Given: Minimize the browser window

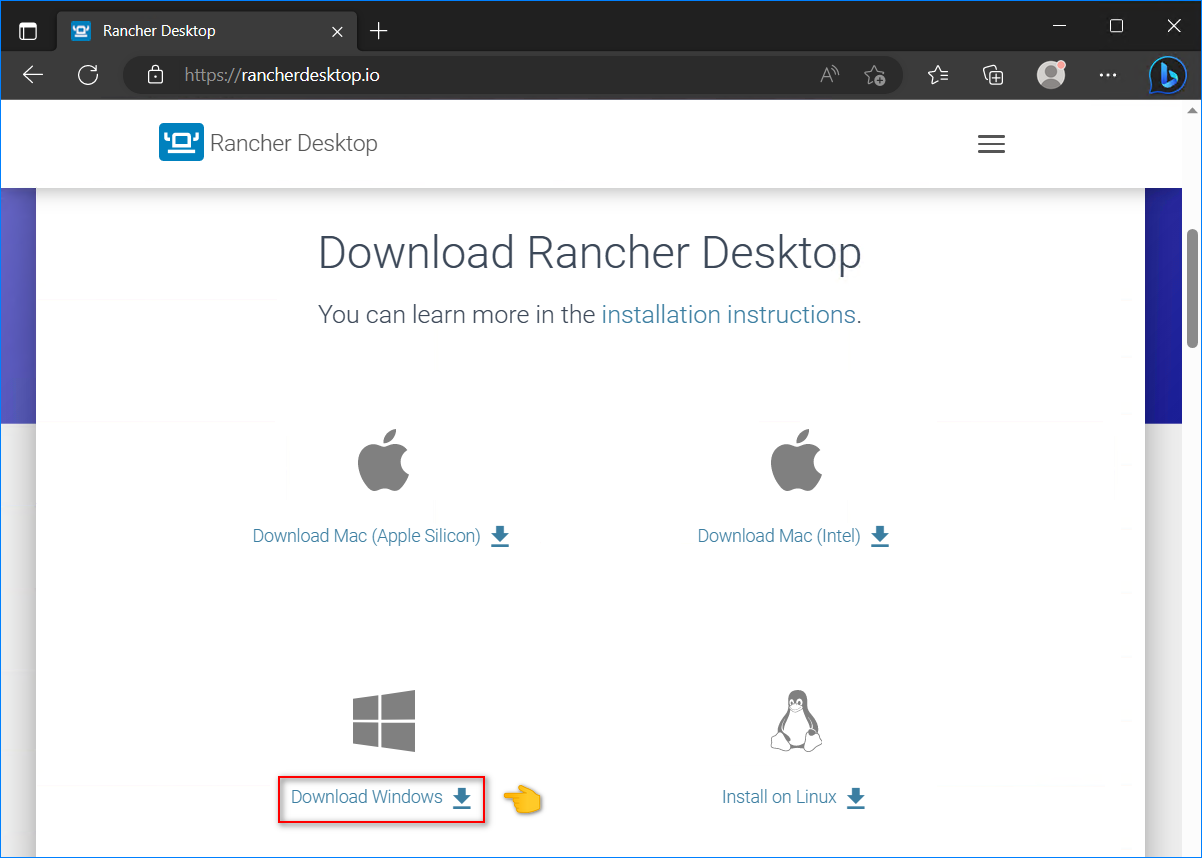Looking at the screenshot, I should click(1061, 26).
